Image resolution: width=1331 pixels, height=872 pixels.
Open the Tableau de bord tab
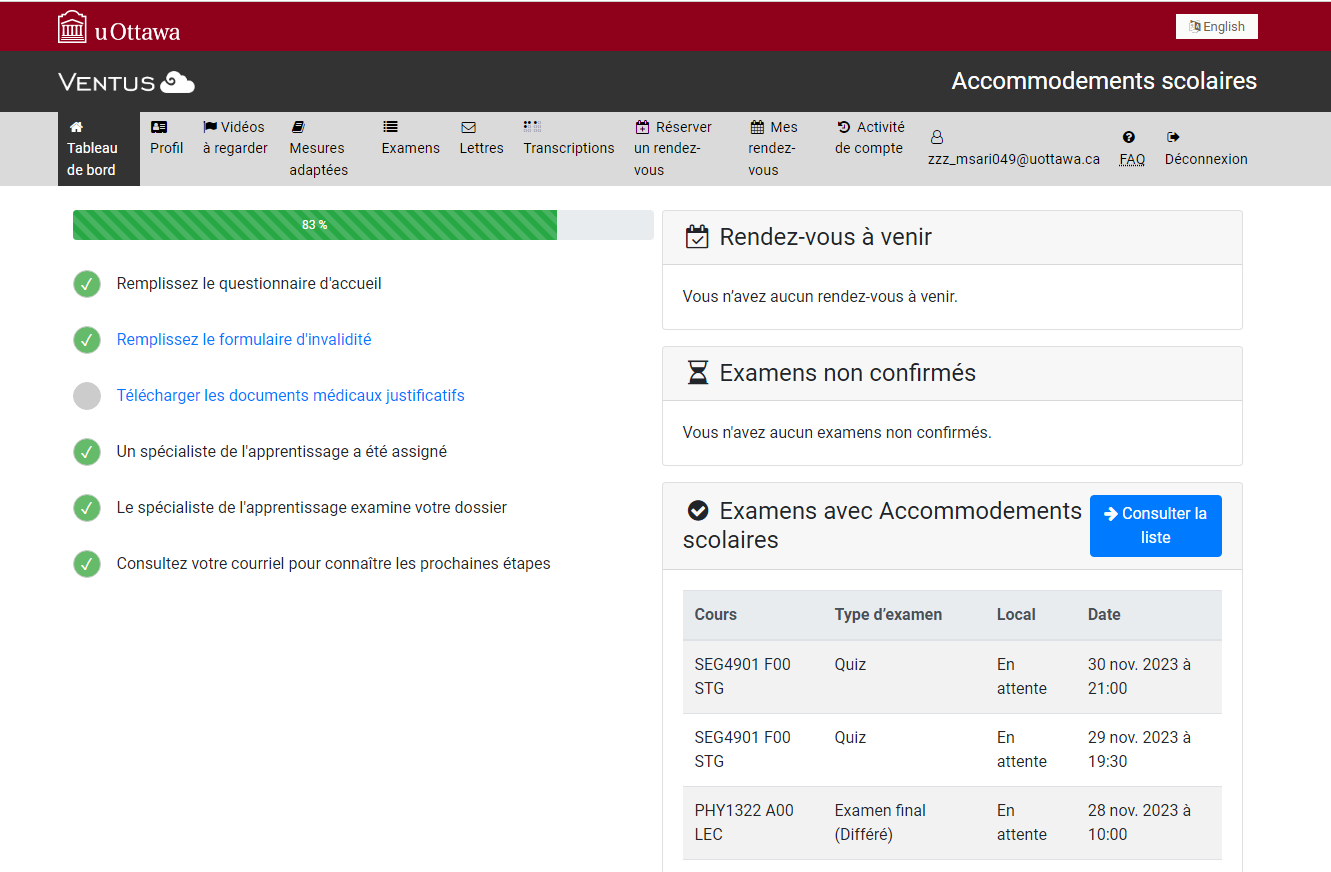pyautogui.click(x=98, y=149)
